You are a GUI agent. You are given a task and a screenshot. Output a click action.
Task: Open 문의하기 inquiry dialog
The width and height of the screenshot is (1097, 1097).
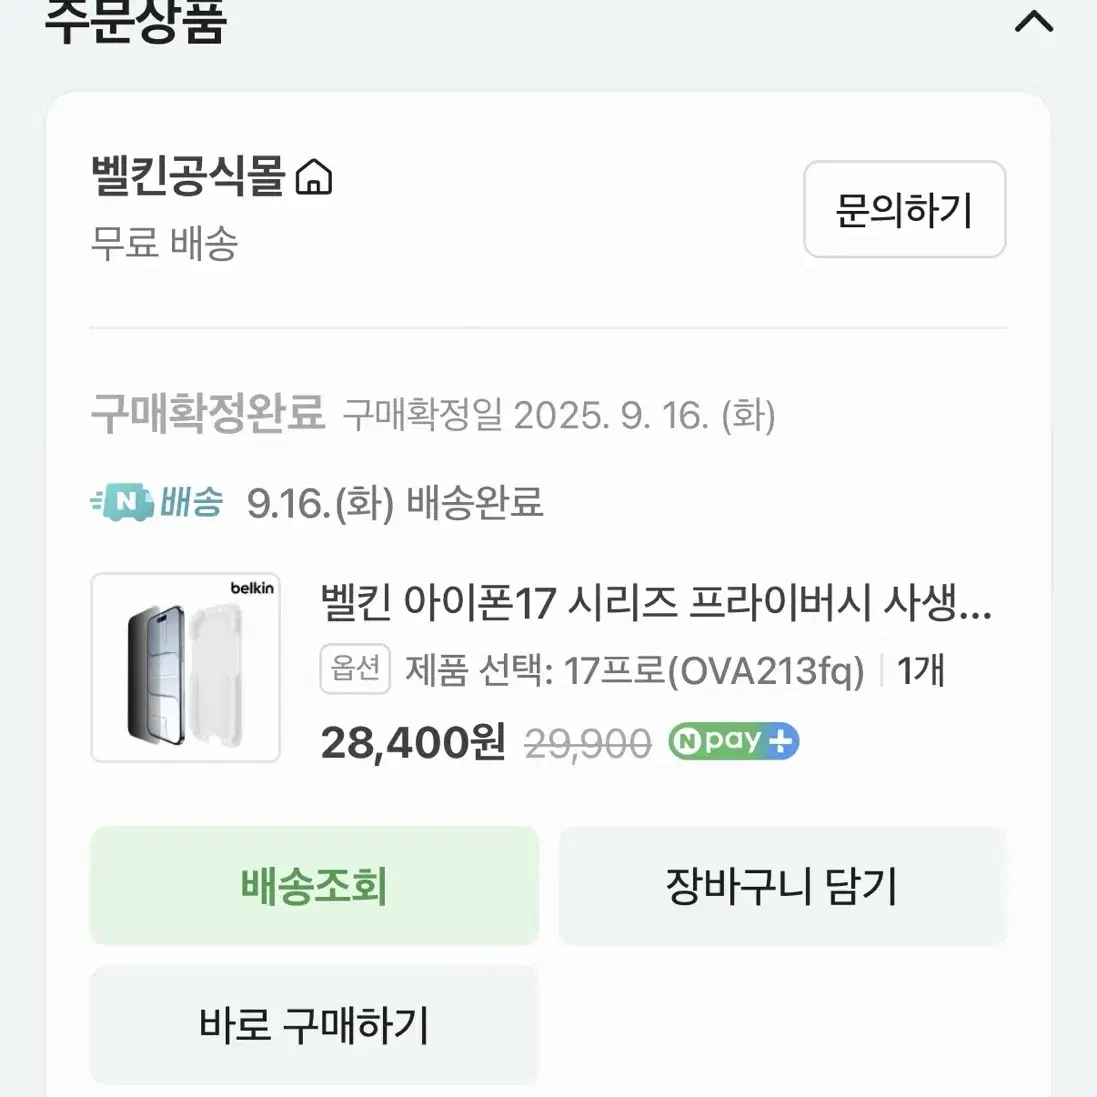903,211
